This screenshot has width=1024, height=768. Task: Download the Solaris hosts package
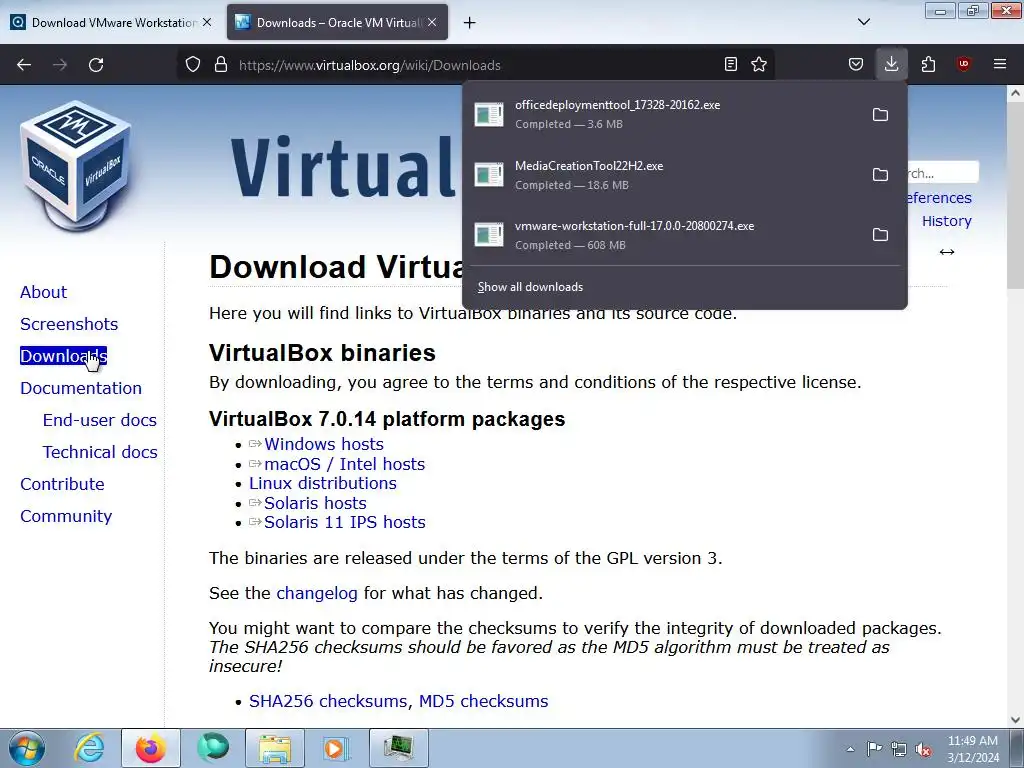(315, 504)
